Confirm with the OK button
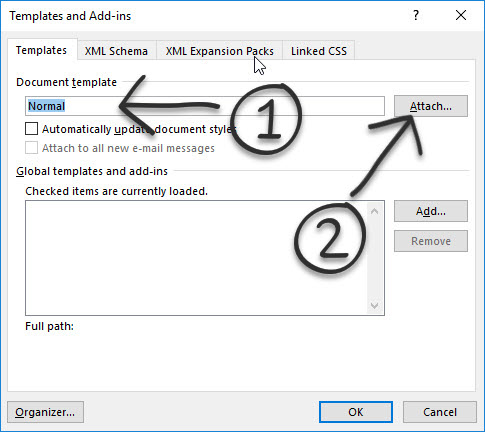The width and height of the screenshot is (485, 432). tap(356, 412)
